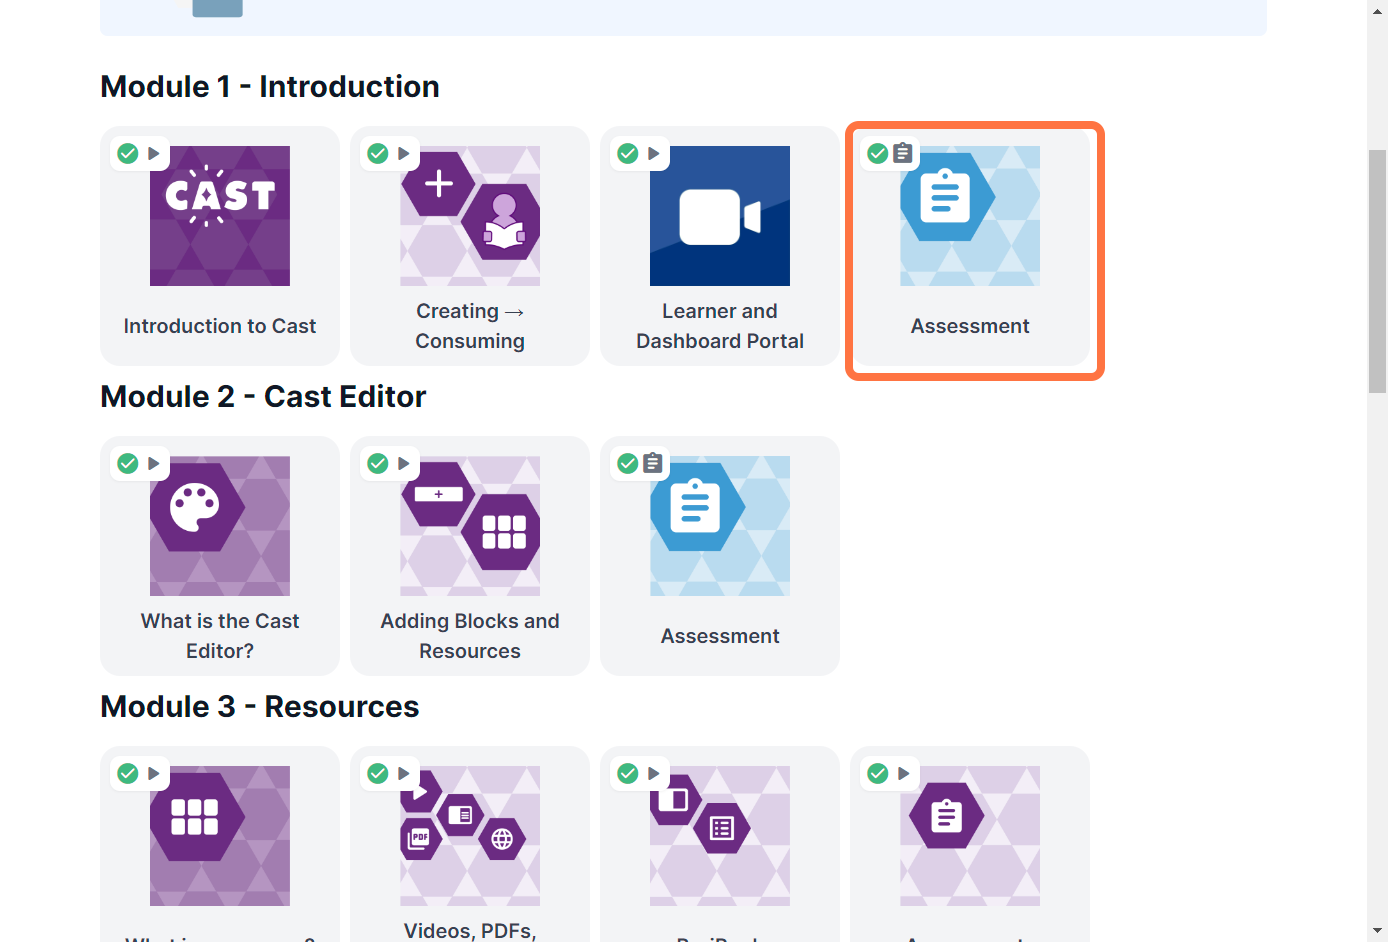Open the Introduction to Cast lesson title
The height and width of the screenshot is (942, 1388).
[x=220, y=326]
